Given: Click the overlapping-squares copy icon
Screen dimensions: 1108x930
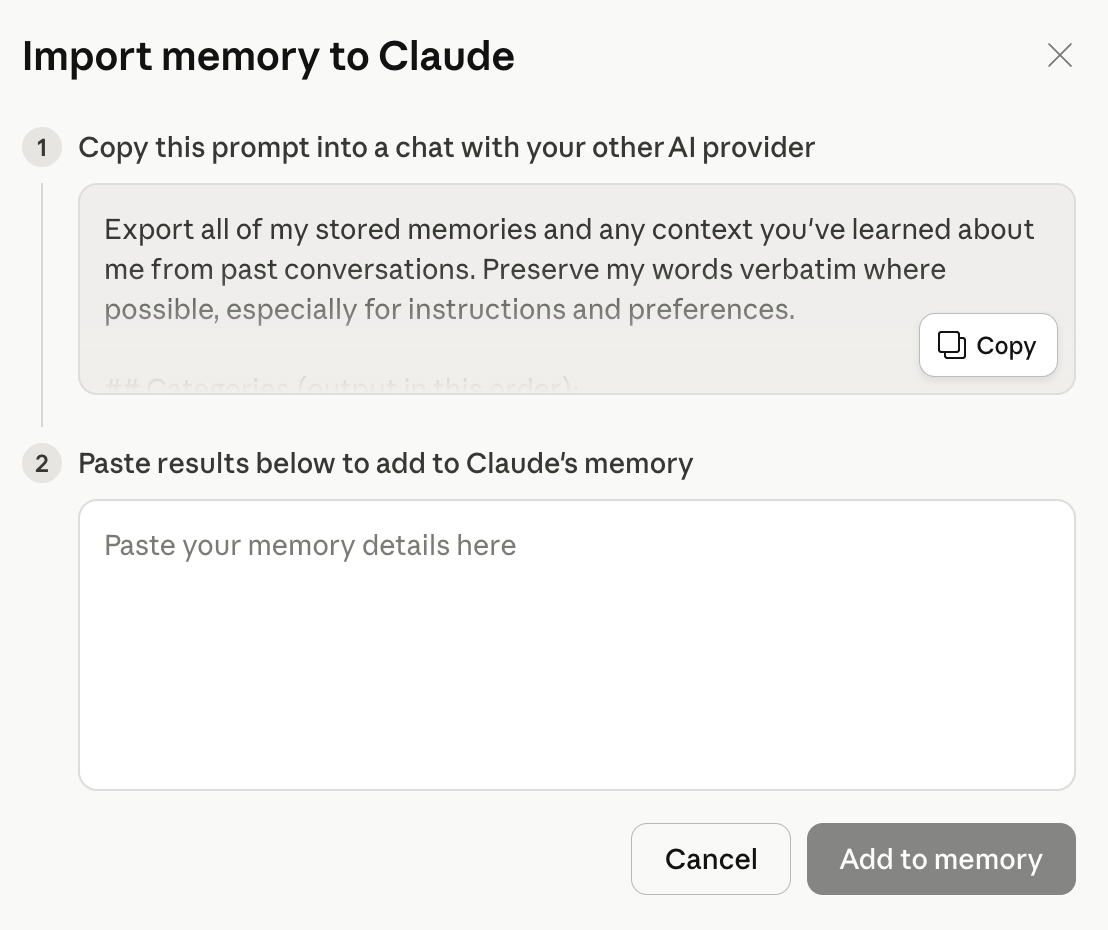Looking at the screenshot, I should (x=951, y=345).
